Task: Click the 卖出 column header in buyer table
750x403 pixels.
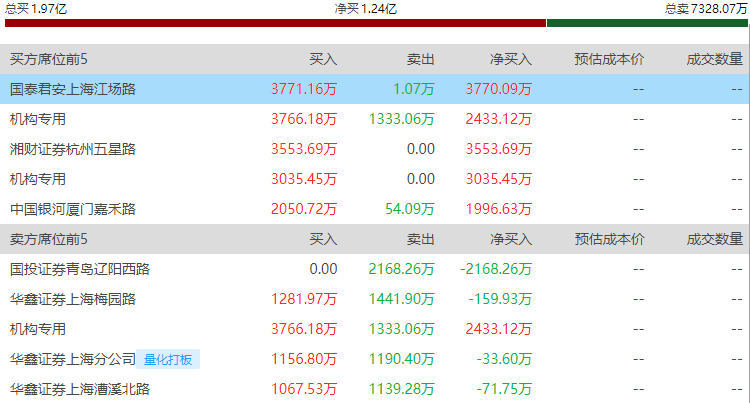Action: (x=420, y=59)
